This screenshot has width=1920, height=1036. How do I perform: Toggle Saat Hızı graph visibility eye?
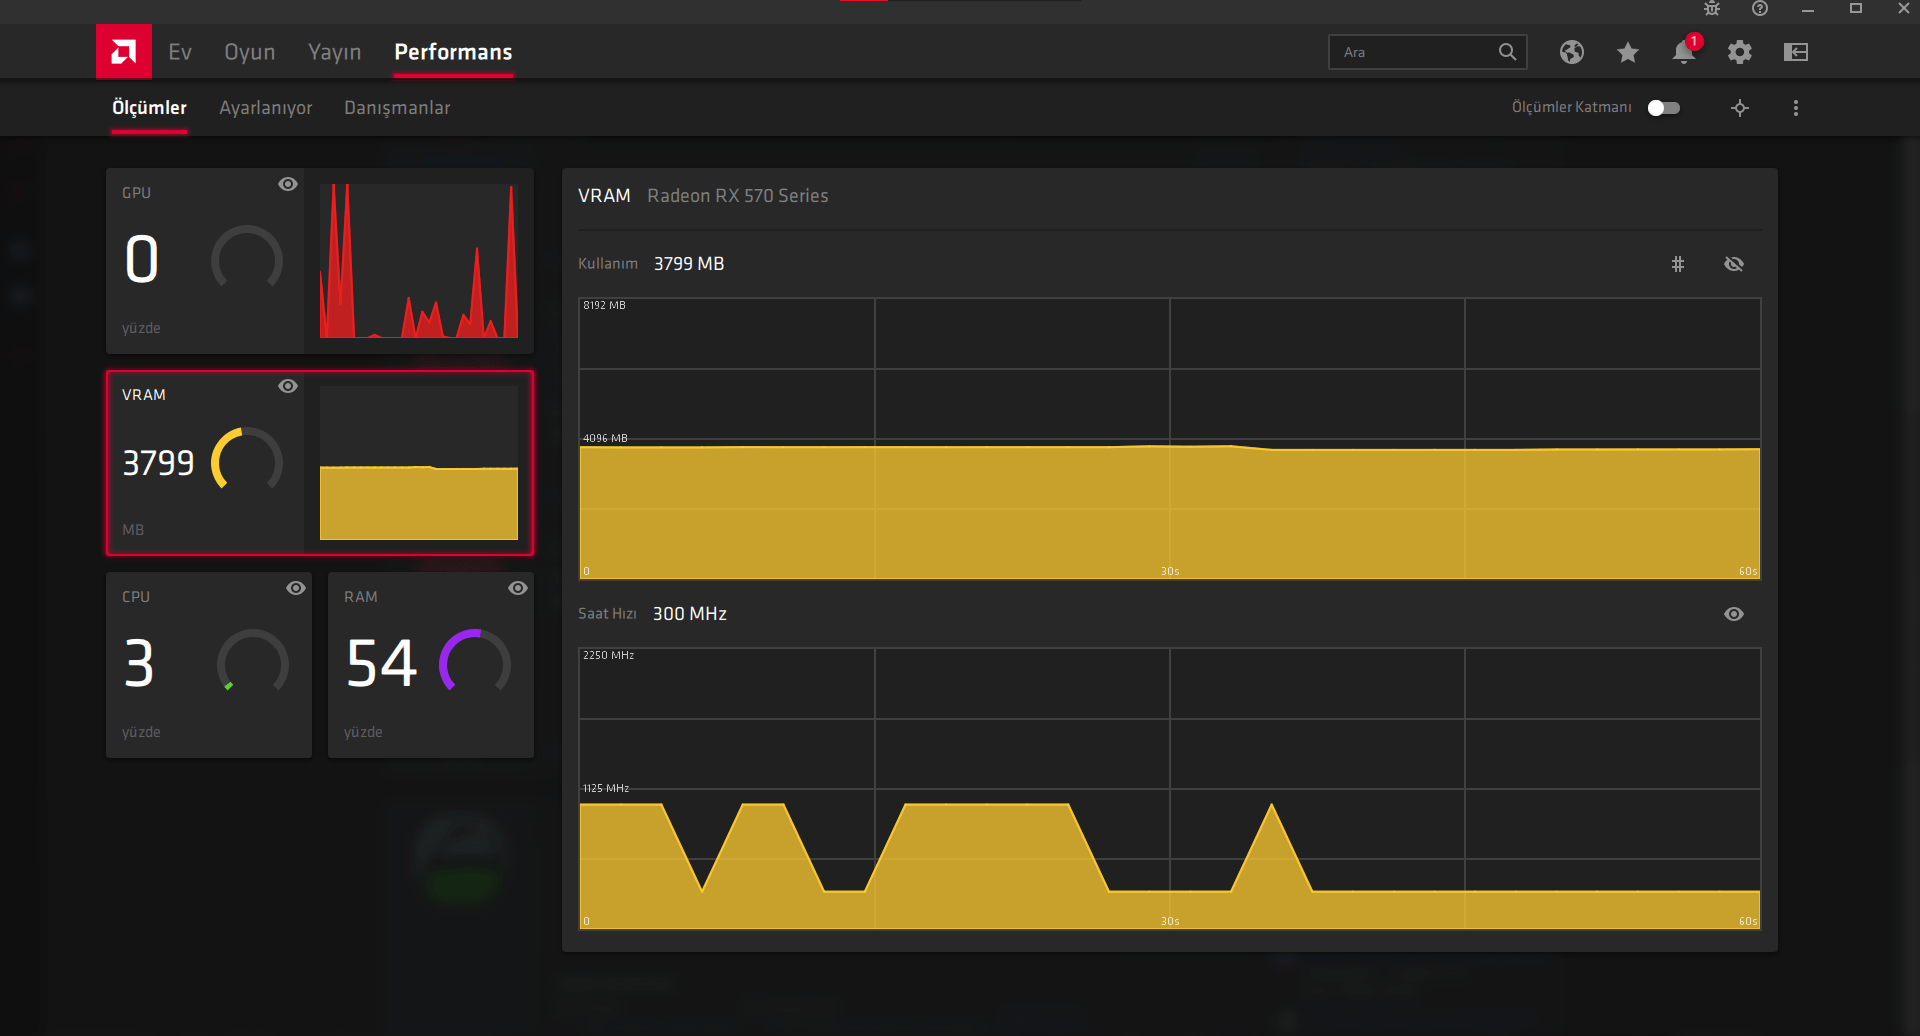(x=1734, y=614)
